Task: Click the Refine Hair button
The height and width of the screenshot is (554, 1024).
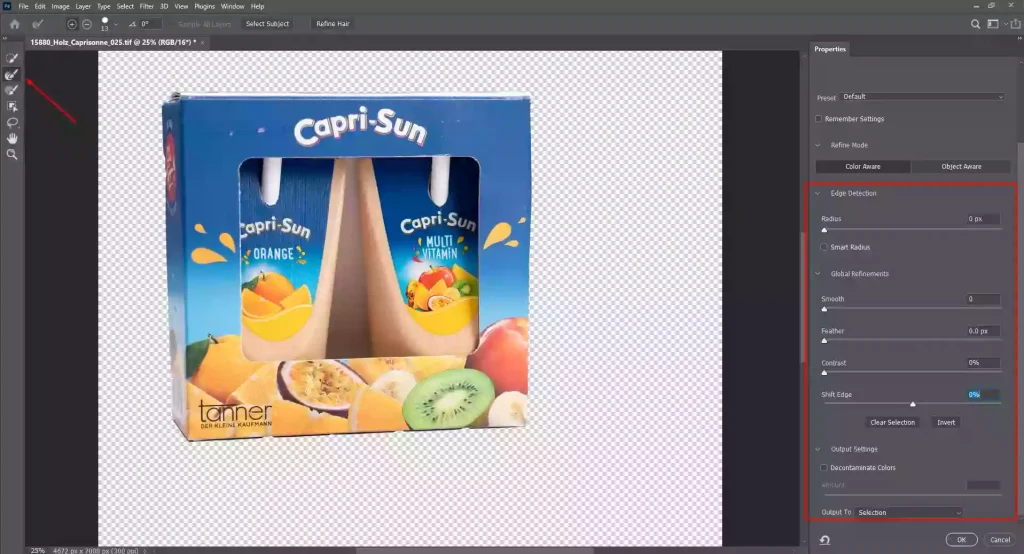Action: 333,24
